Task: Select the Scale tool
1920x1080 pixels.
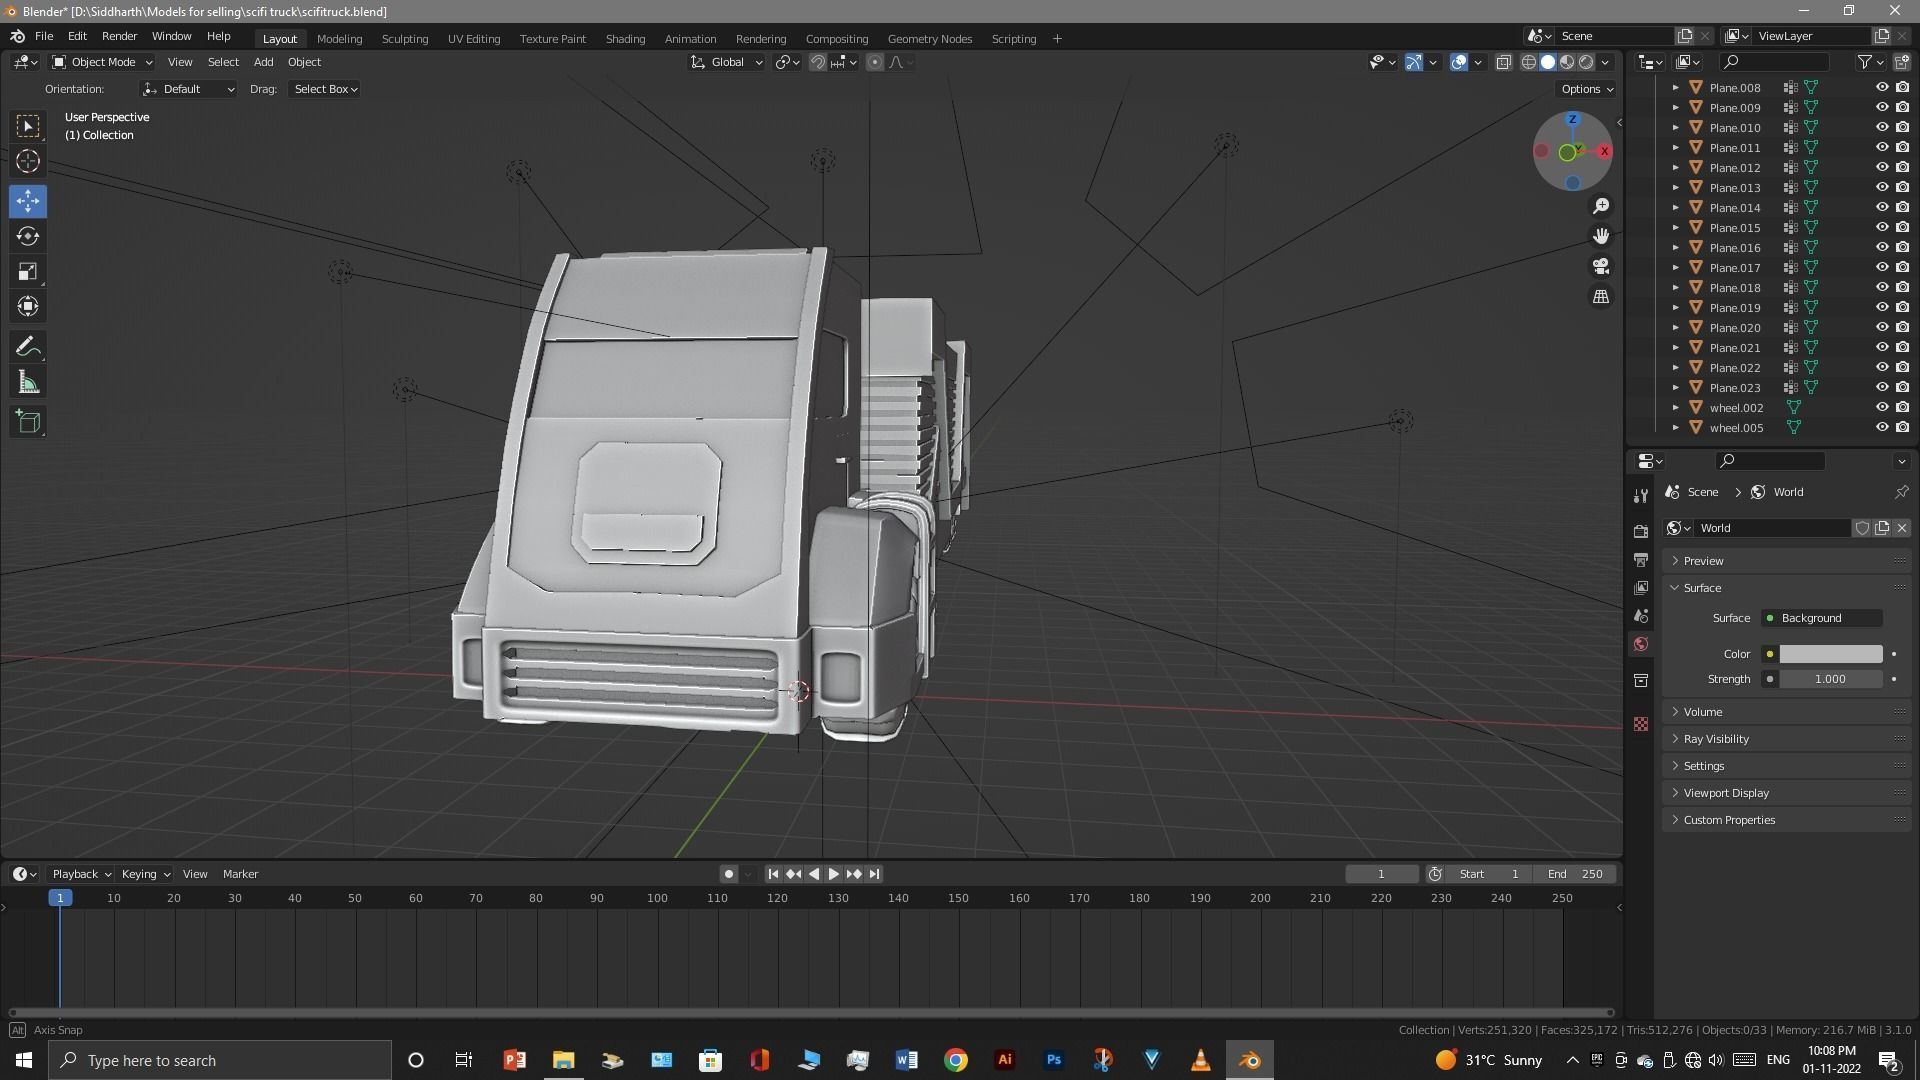Action: [28, 271]
